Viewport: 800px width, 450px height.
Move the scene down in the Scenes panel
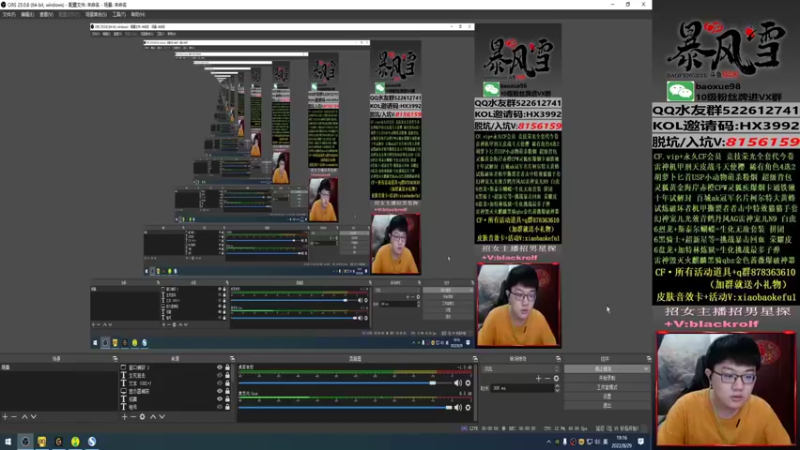[34, 417]
